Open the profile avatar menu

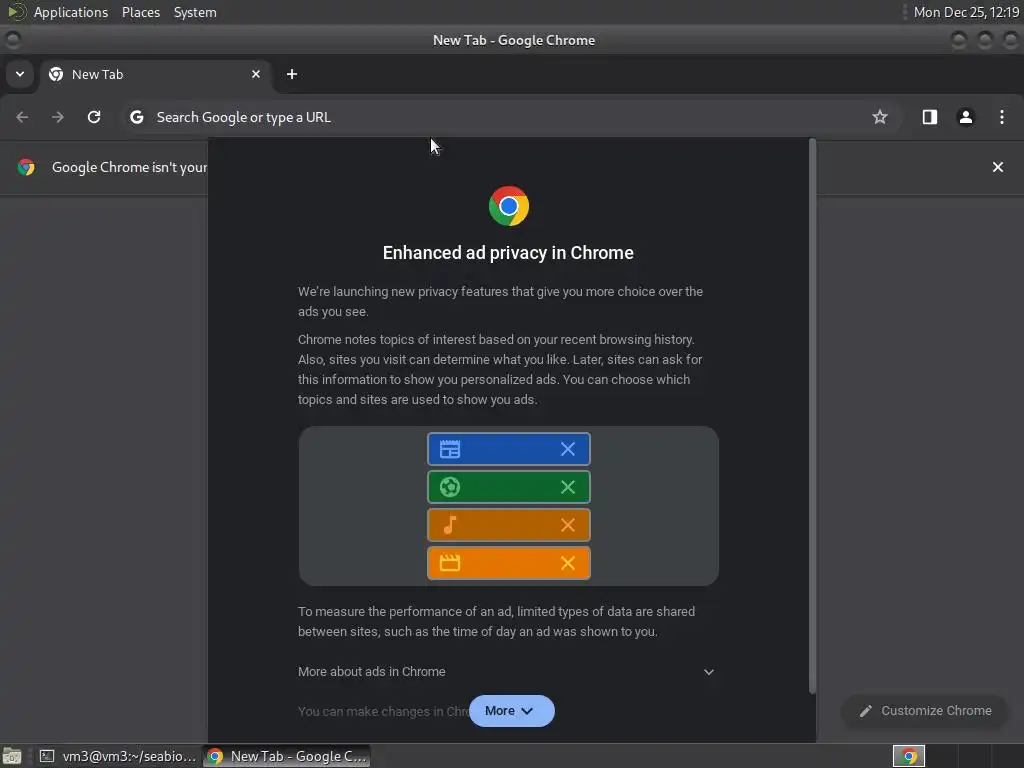pyautogui.click(x=965, y=117)
